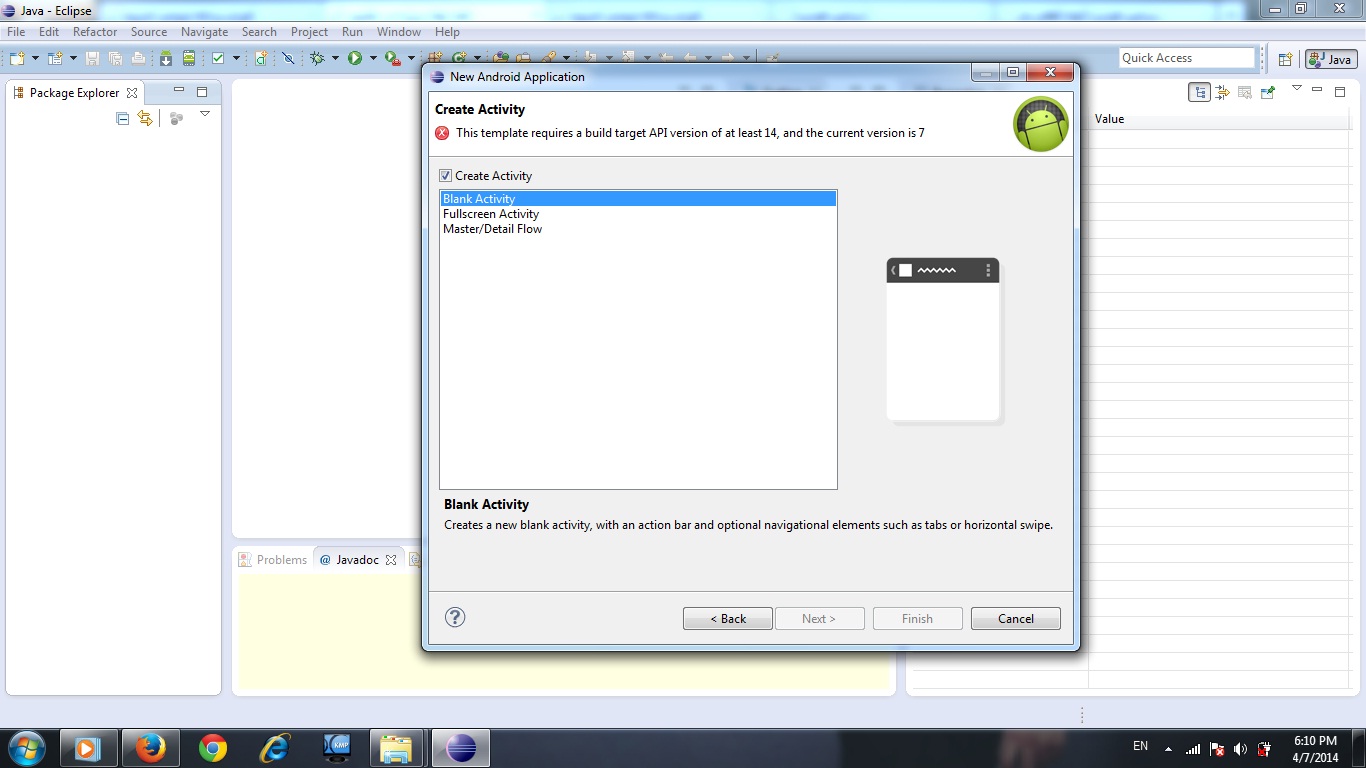Click the Back button in wizard

[x=728, y=619]
